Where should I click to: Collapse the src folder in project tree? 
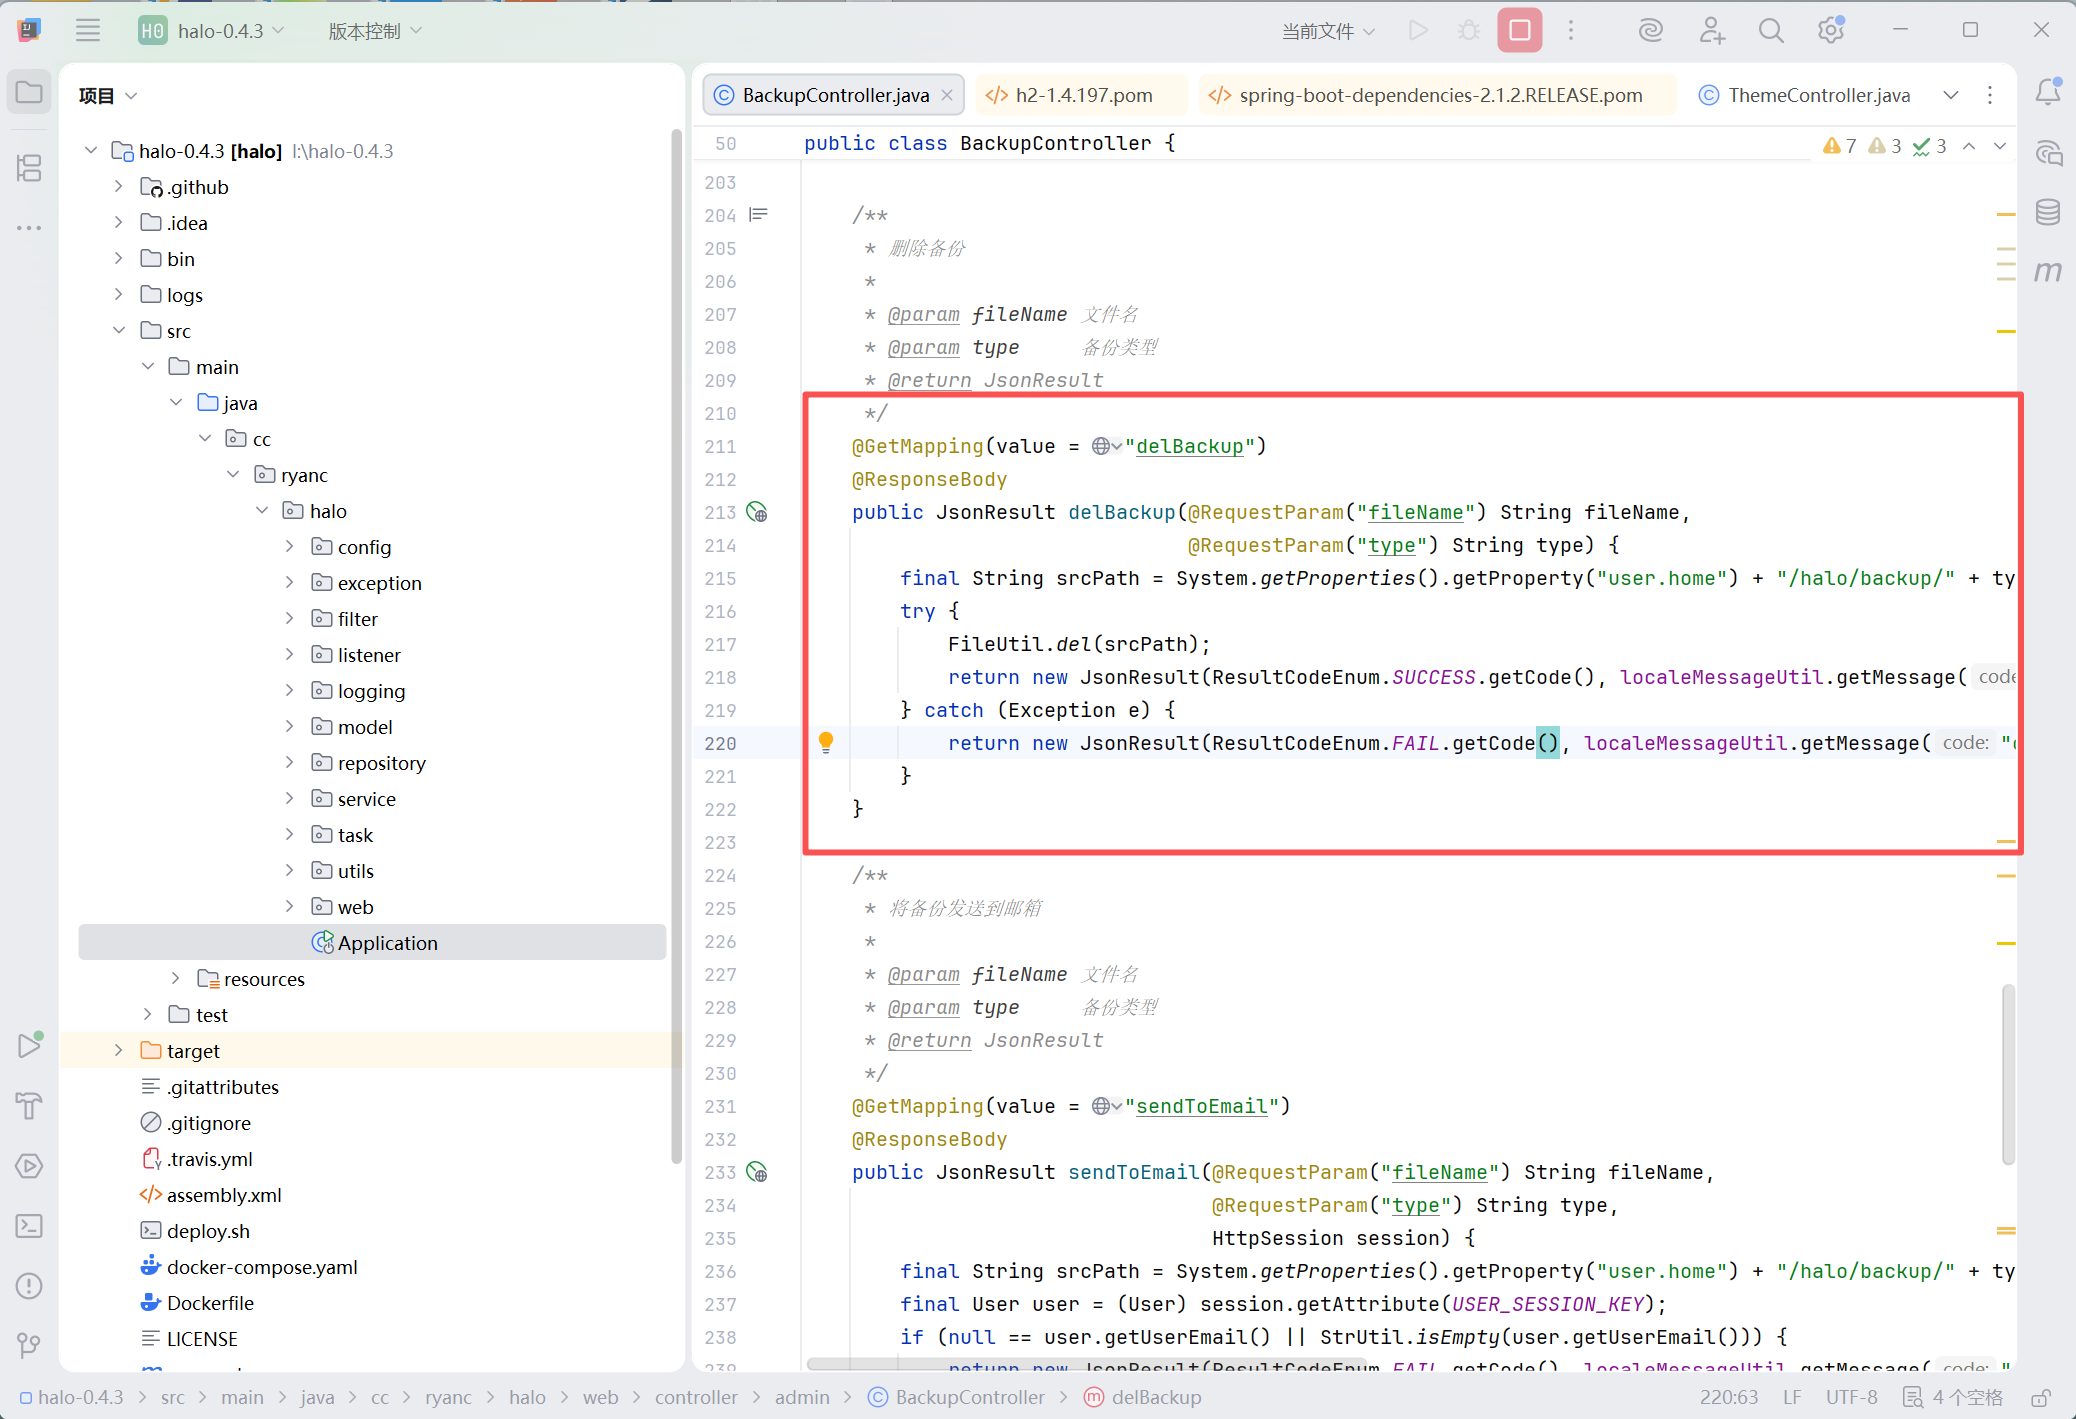click(x=119, y=330)
